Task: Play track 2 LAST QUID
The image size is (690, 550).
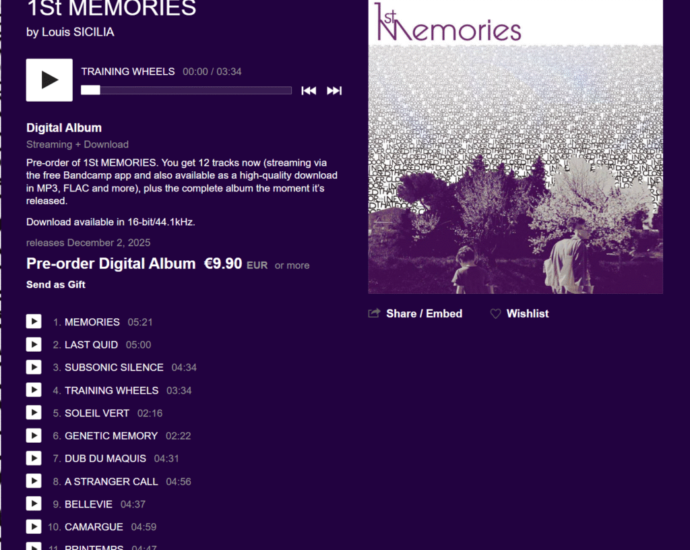Action: click(34, 345)
